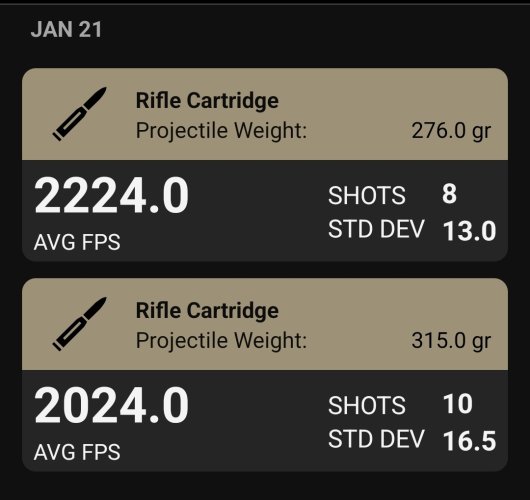Screen dimensions: 530x500
Task: Click the bullet icon on the 276.0 gr card
Action: pyautogui.click(x=80, y=114)
